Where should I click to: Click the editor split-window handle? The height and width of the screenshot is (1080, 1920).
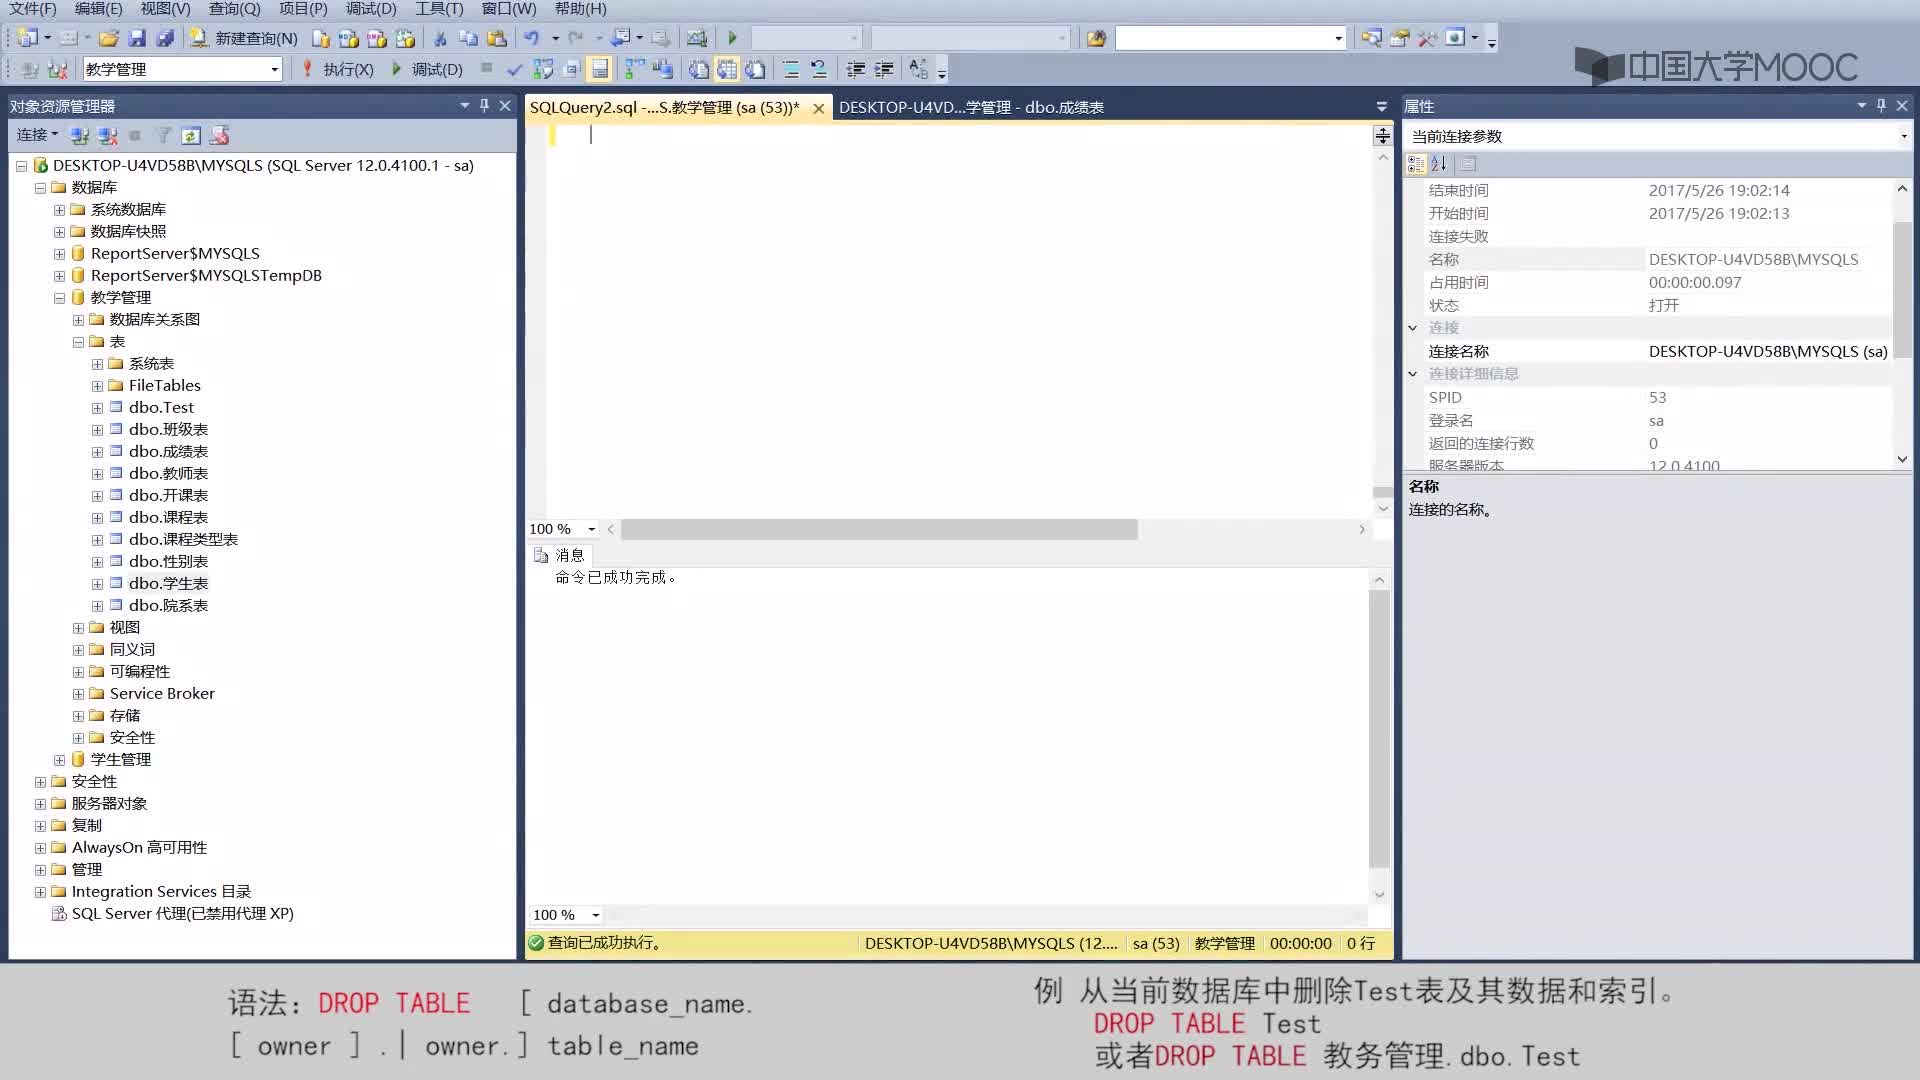(1383, 135)
